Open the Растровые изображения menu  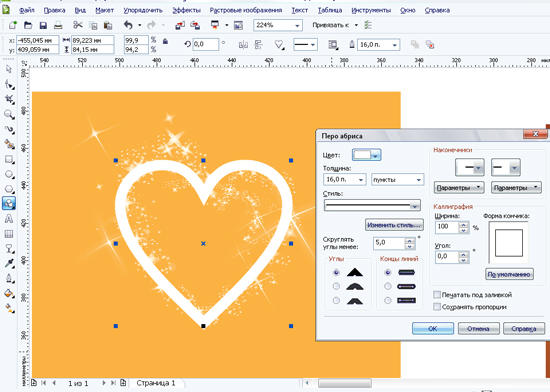(246, 10)
